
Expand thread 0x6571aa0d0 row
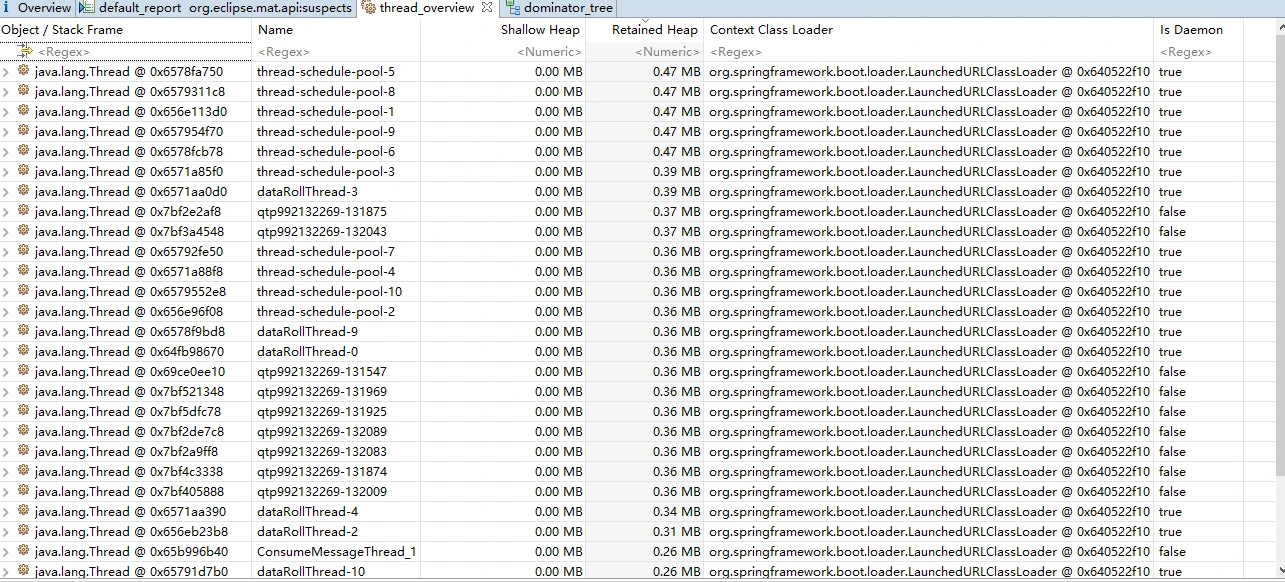point(6,192)
